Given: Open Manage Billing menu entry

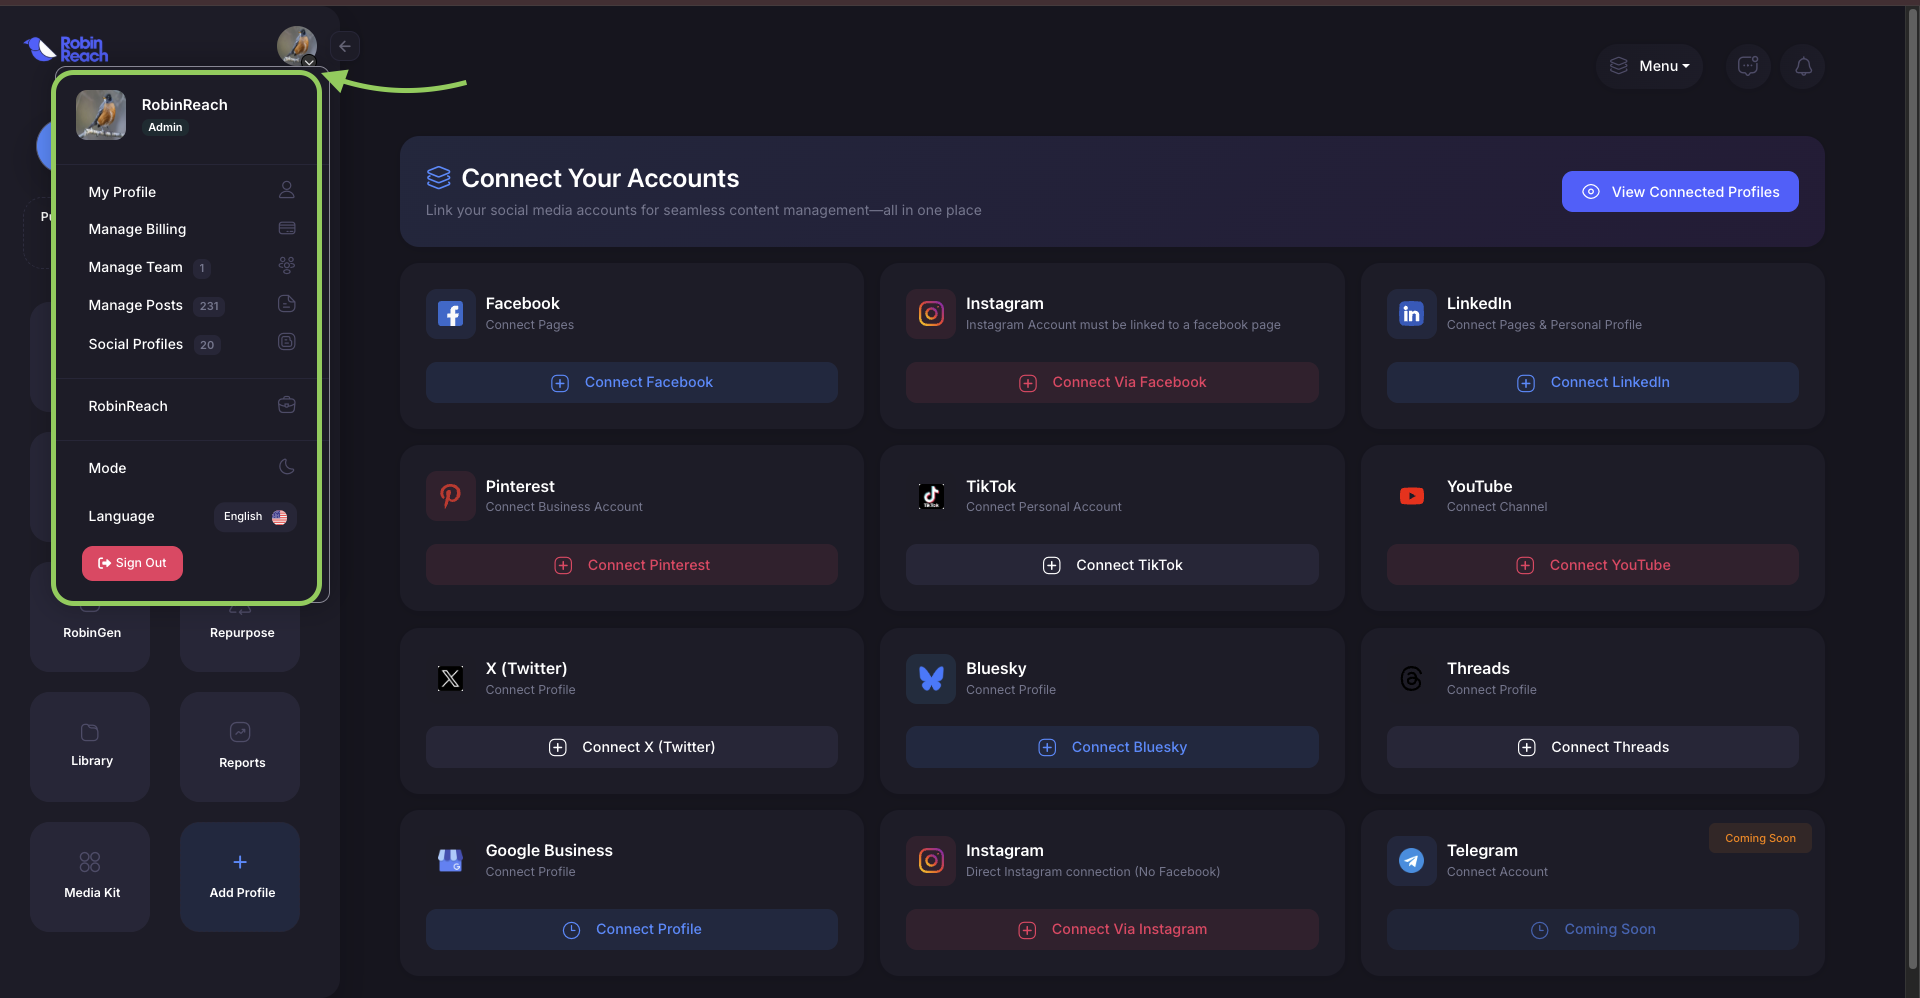Looking at the screenshot, I should point(190,229).
